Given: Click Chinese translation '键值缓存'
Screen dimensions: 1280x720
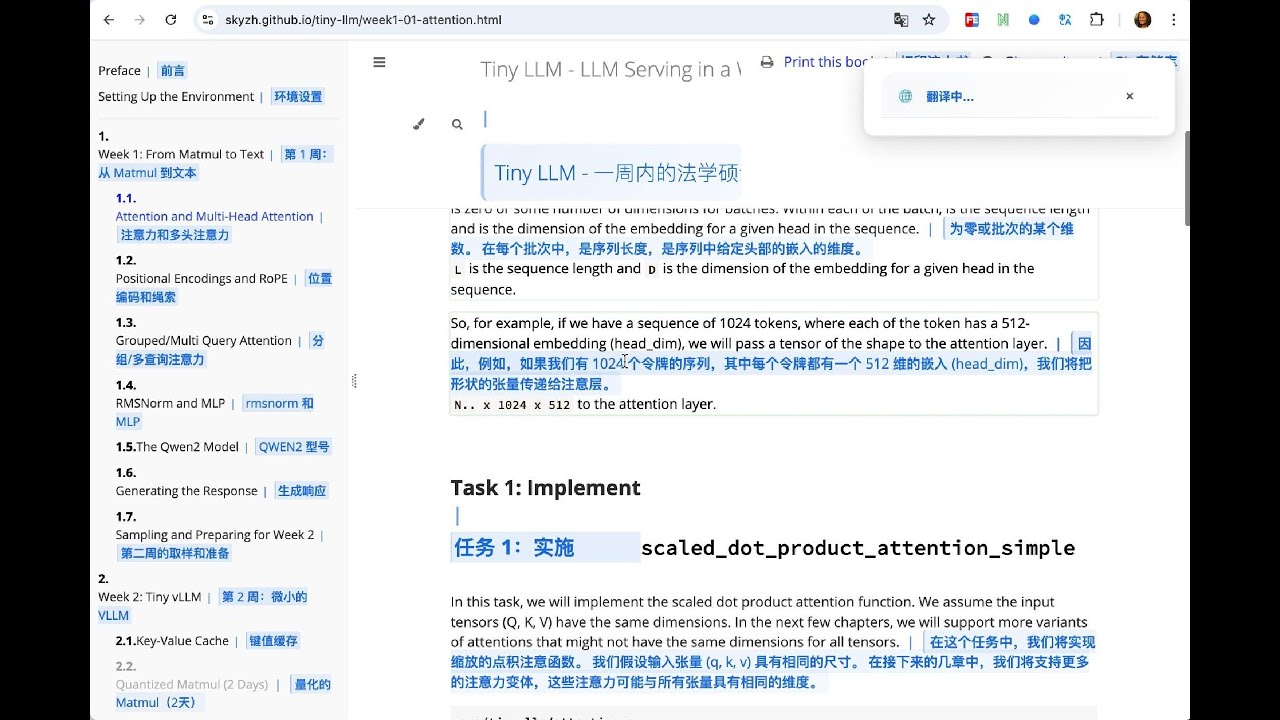Looking at the screenshot, I should point(273,641).
